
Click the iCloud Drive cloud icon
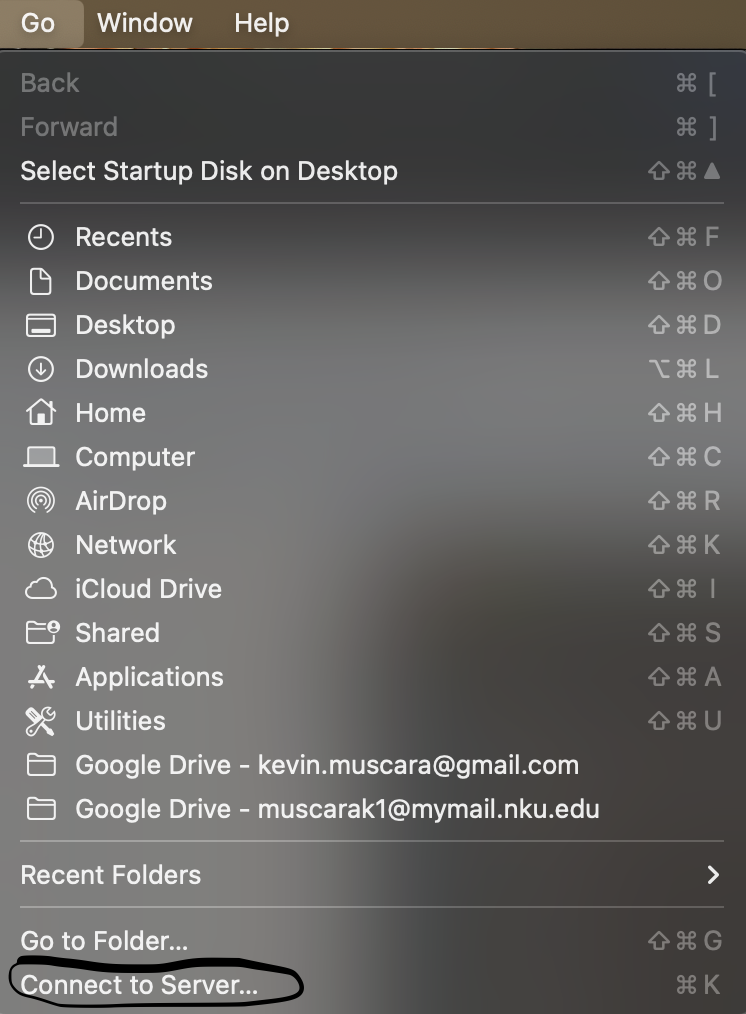40,589
